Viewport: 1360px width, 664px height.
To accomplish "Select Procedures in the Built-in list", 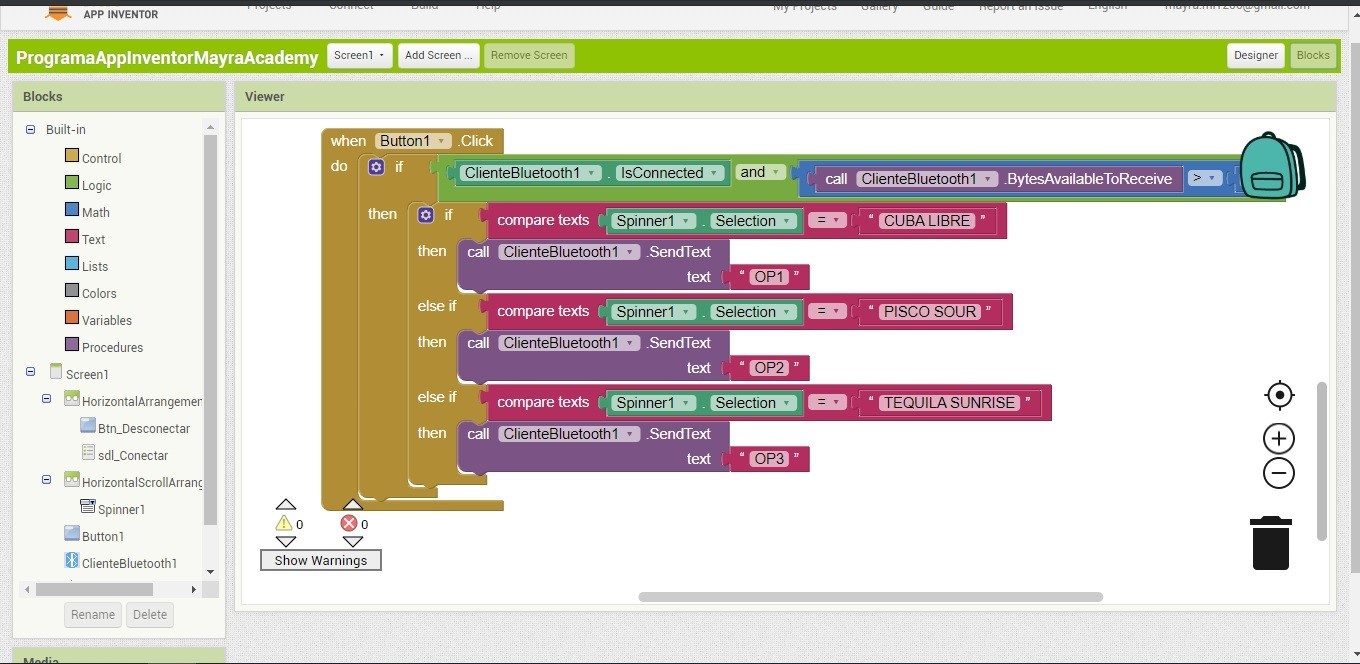I will [112, 347].
